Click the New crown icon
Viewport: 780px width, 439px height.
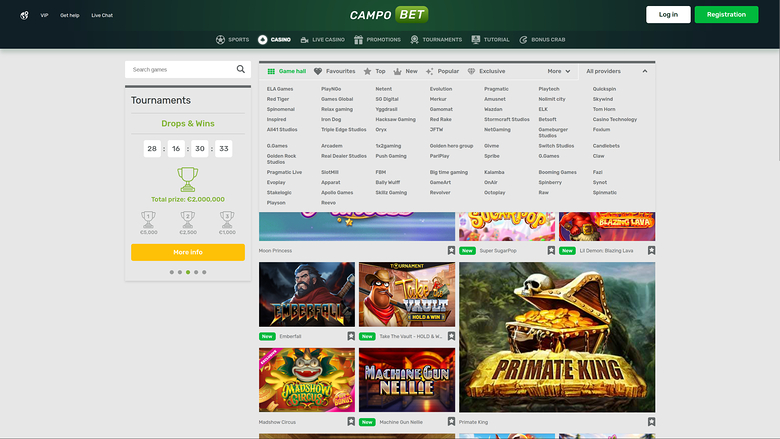click(x=397, y=71)
